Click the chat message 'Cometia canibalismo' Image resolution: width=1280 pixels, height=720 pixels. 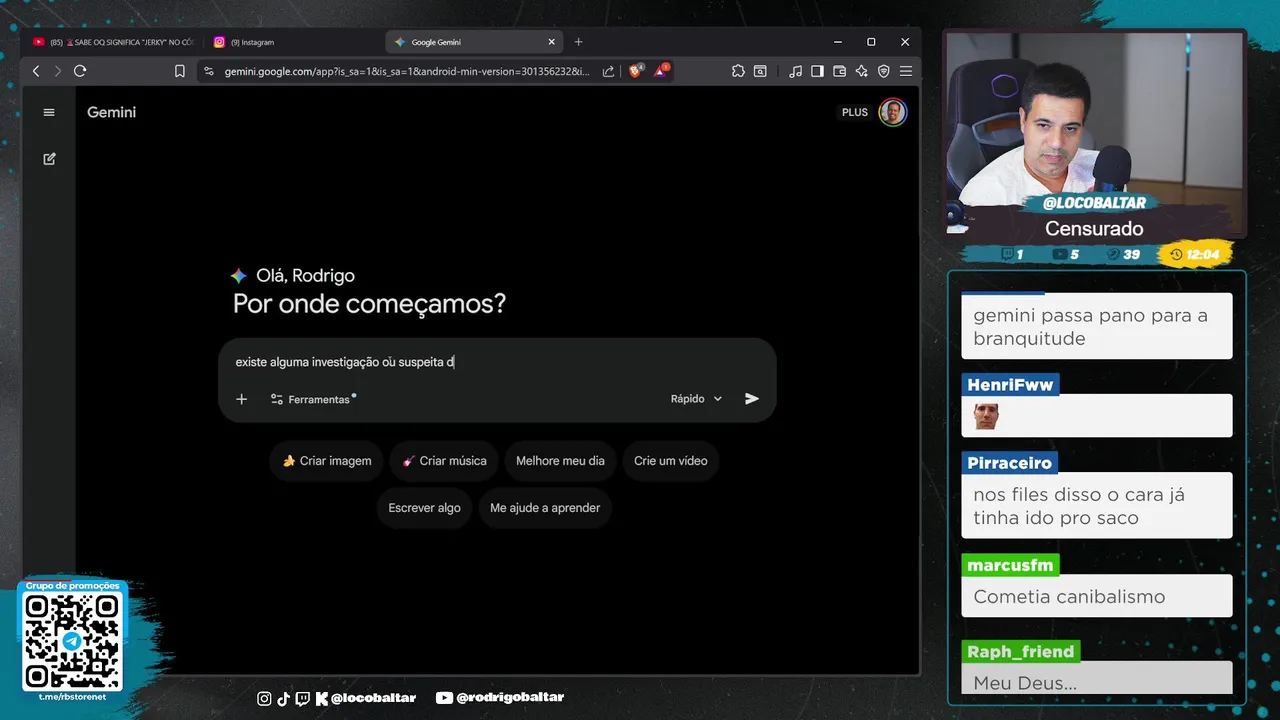pyautogui.click(x=1069, y=596)
